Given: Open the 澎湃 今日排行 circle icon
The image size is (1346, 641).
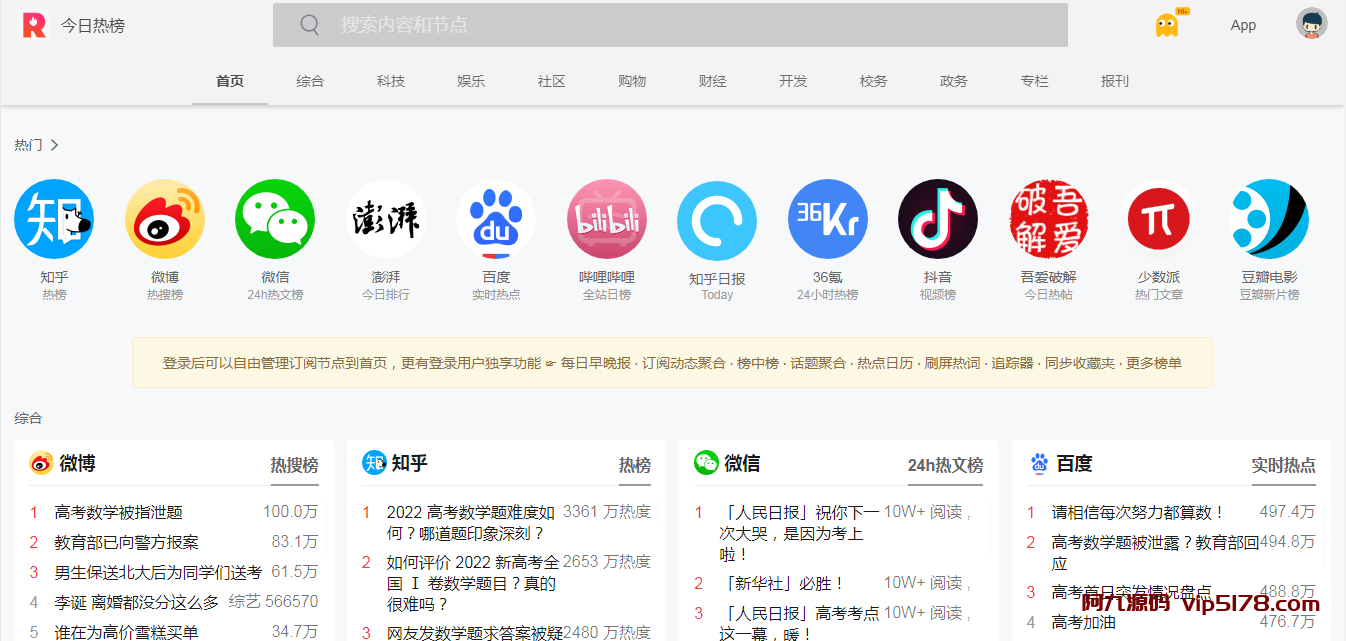Looking at the screenshot, I should tap(386, 219).
